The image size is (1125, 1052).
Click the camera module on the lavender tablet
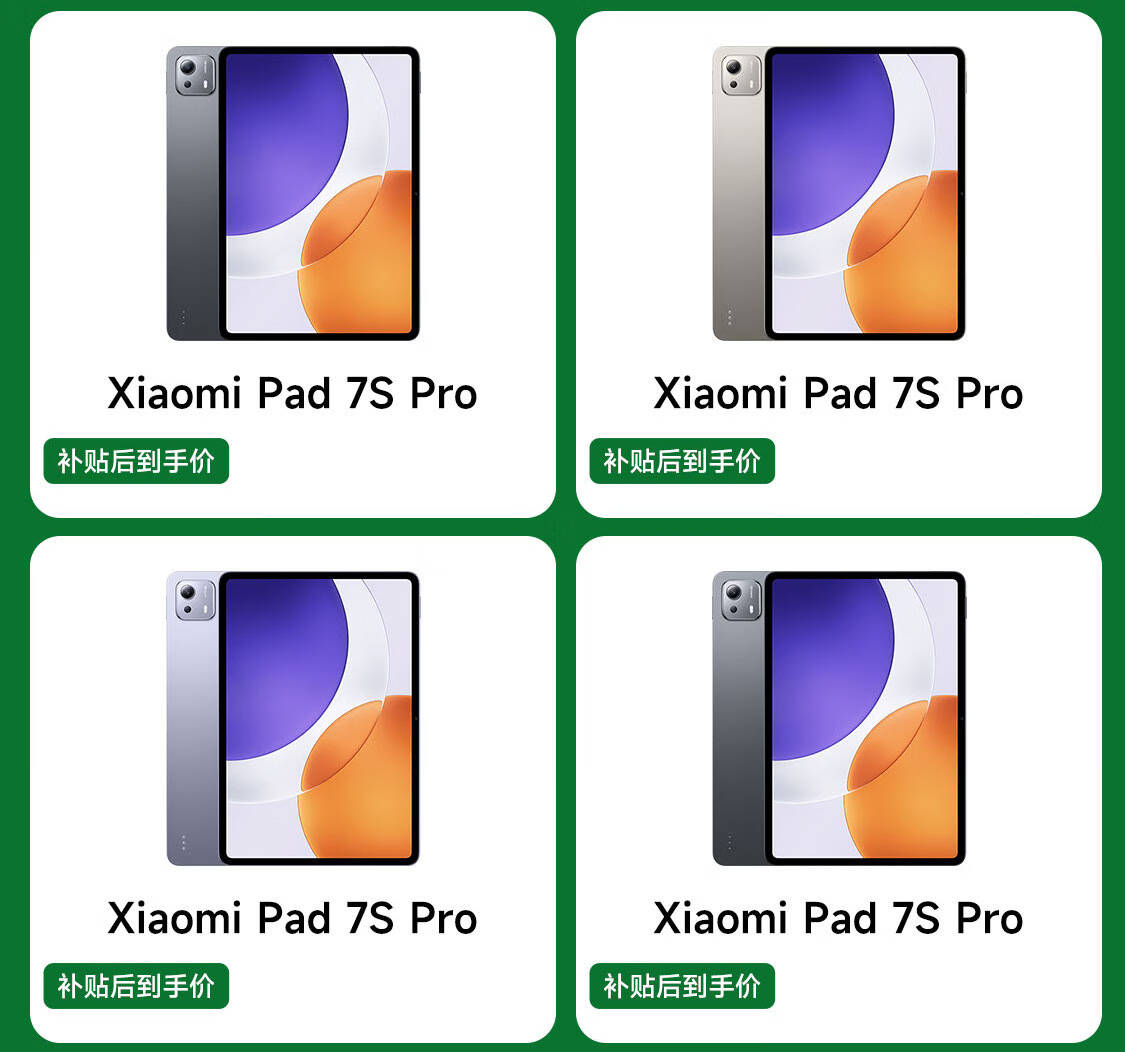(x=195, y=600)
